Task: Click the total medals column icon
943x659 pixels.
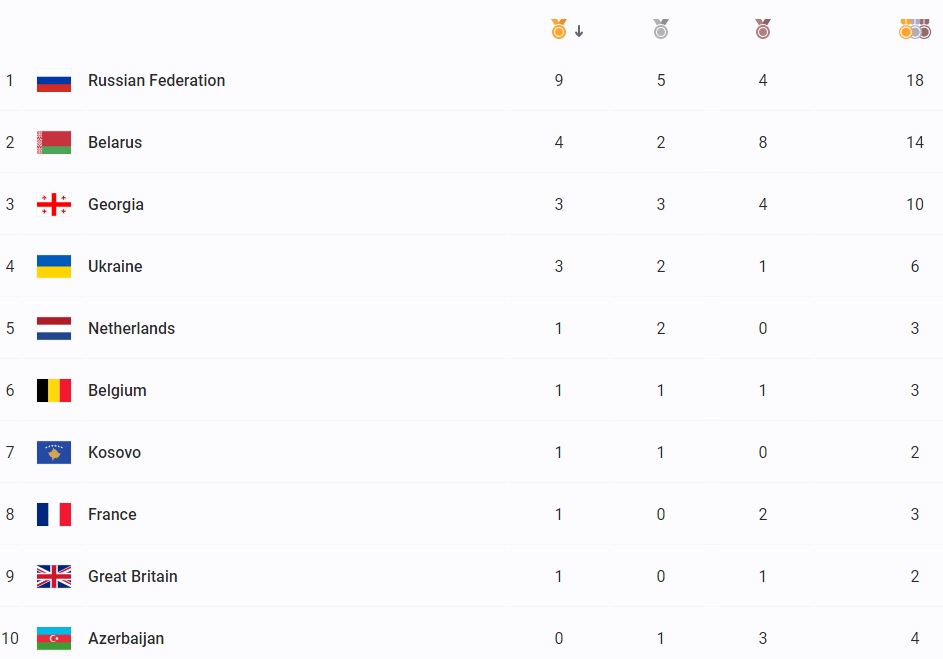Action: (x=915, y=30)
